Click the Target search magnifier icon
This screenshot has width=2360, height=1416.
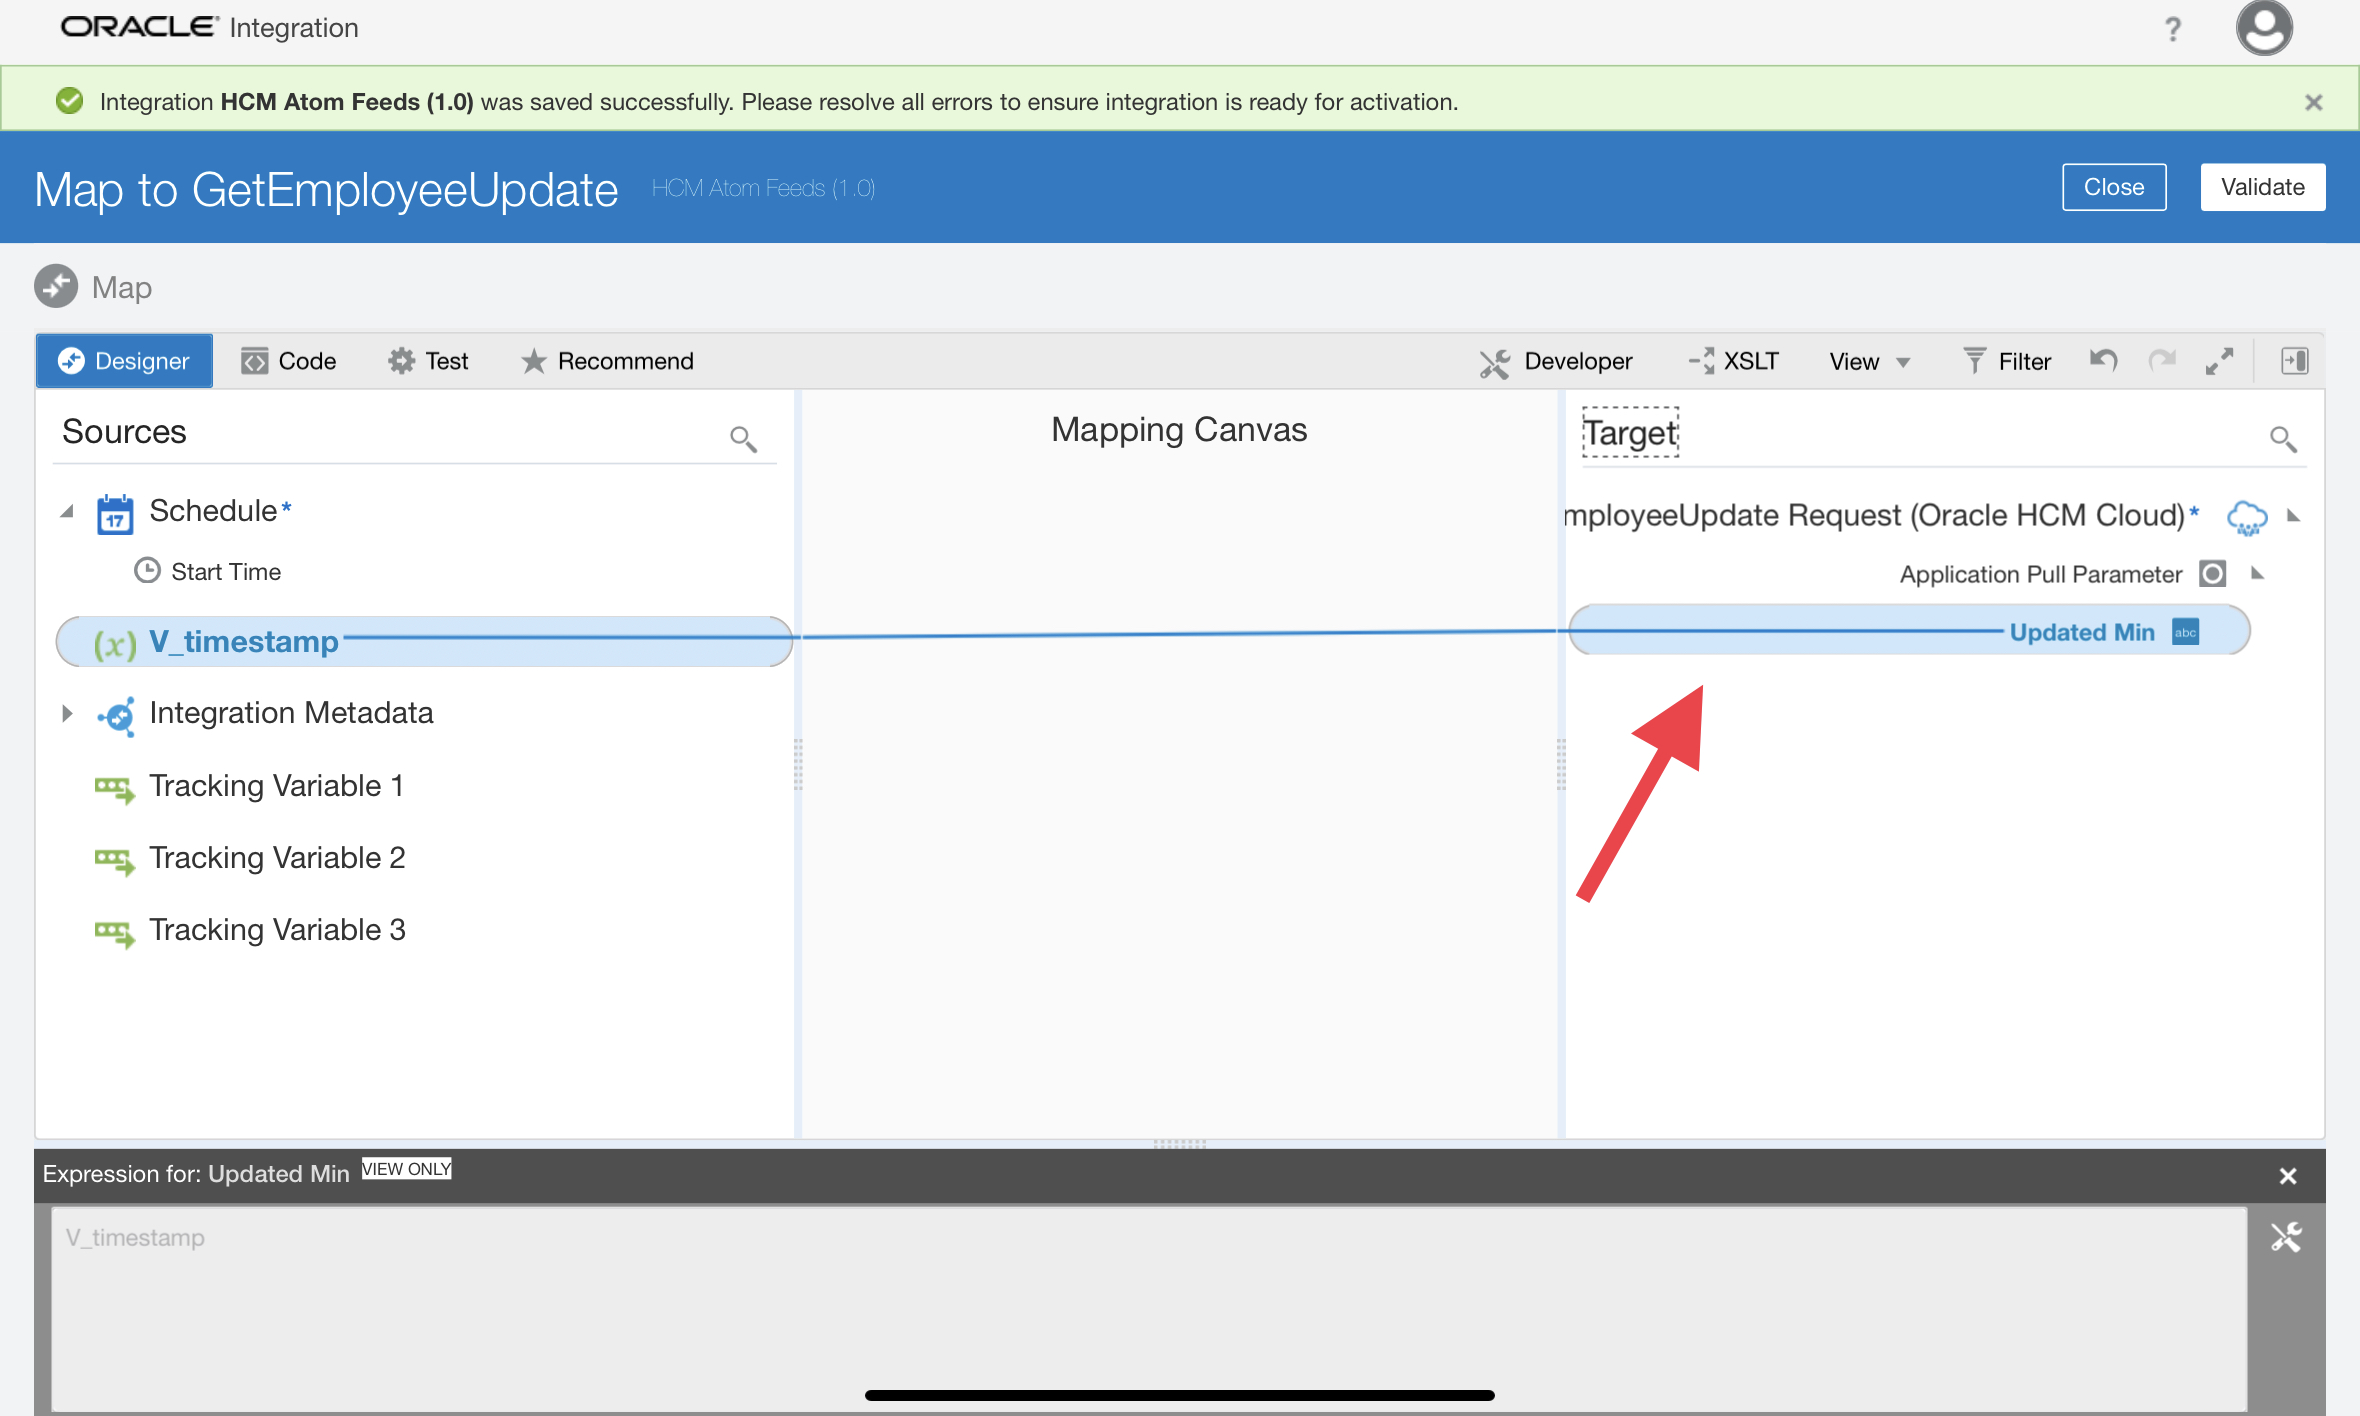(2282, 438)
